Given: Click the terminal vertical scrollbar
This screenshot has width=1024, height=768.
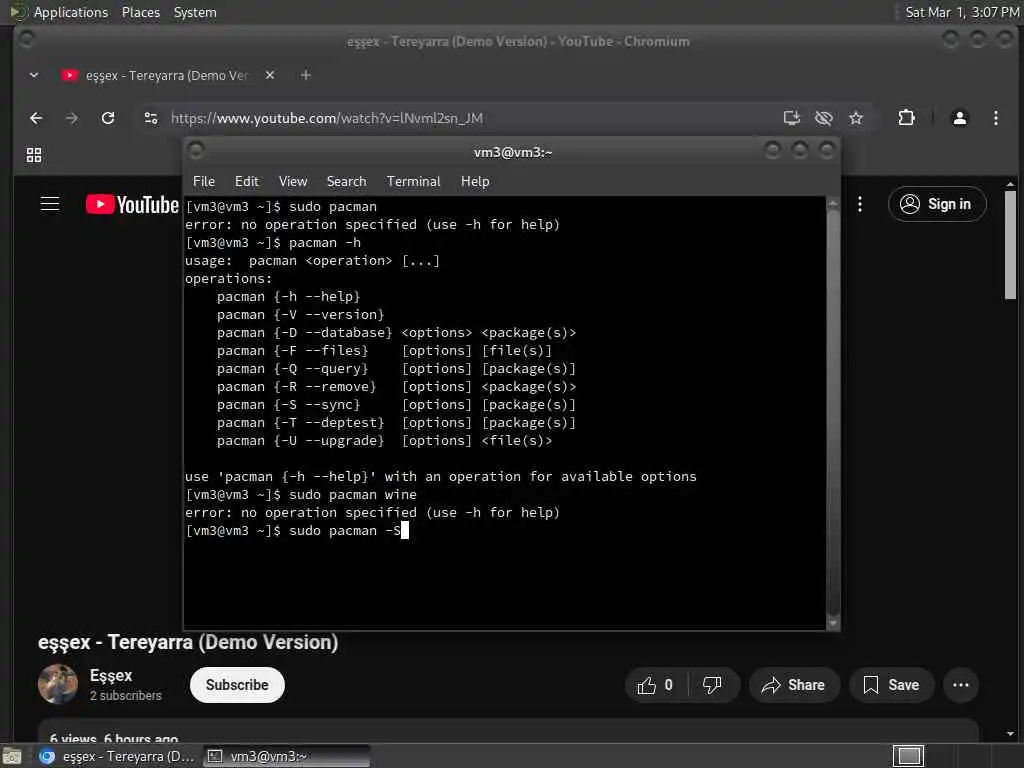Looking at the screenshot, I should (833, 413).
